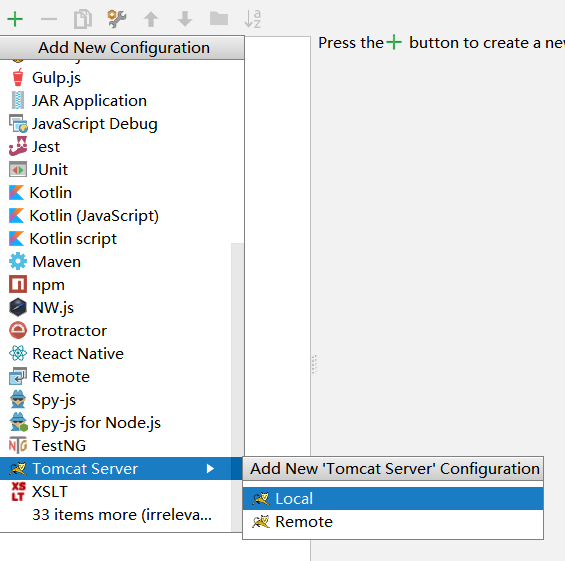Image resolution: width=565 pixels, height=561 pixels.
Task: Click the Move Up arrow icon
Action: [x=151, y=19]
